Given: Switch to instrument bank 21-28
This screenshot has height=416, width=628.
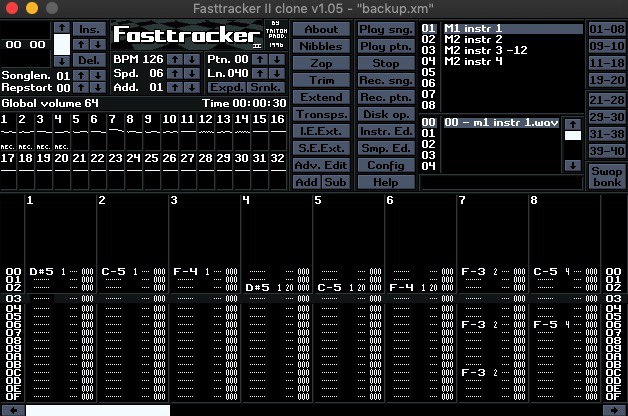Looking at the screenshot, I should [x=606, y=100].
